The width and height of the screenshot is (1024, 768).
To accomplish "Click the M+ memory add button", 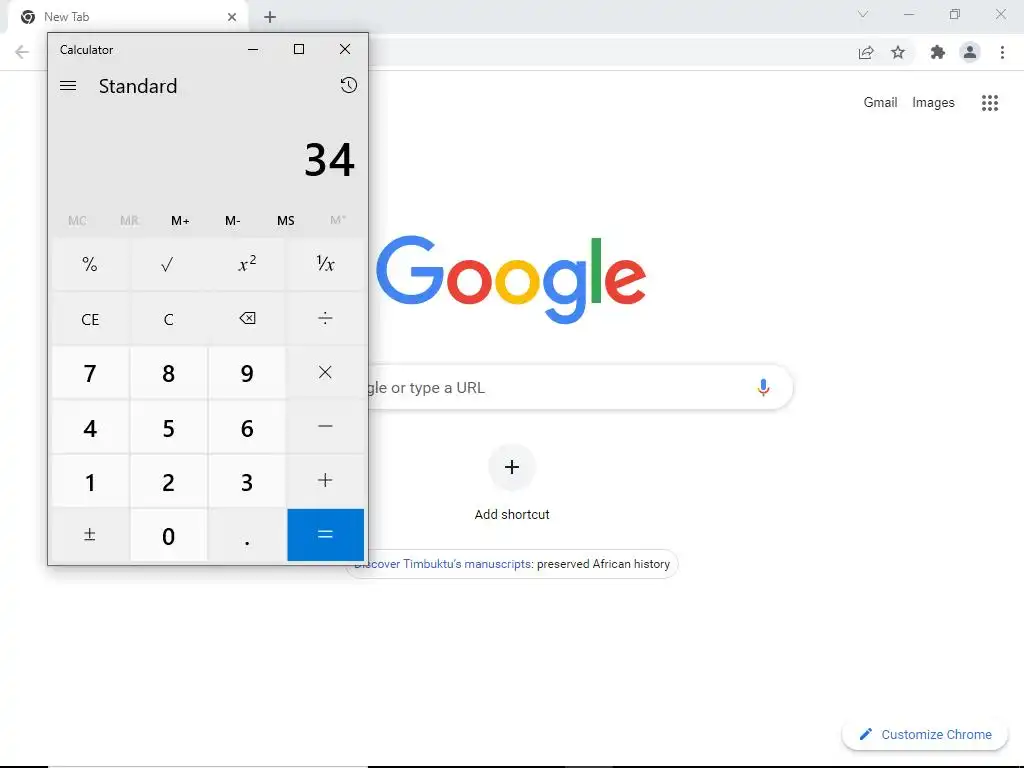I will 180,221.
